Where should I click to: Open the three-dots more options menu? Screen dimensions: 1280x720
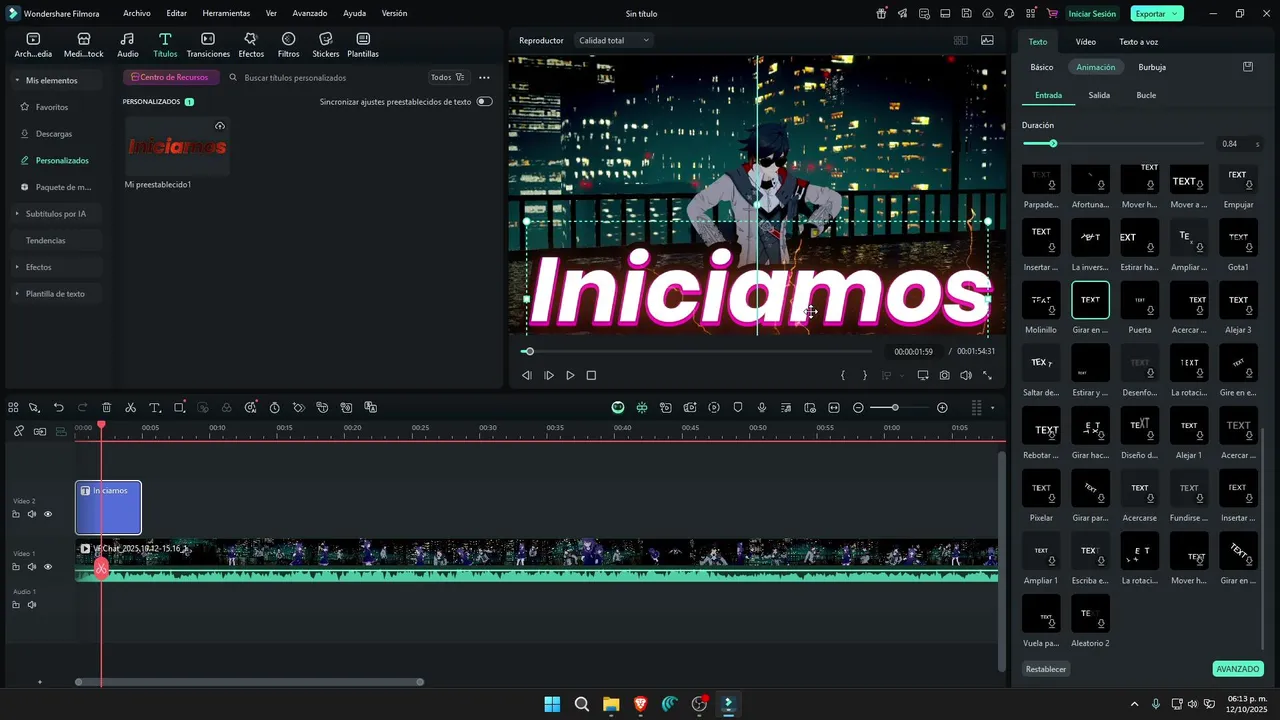pos(484,77)
